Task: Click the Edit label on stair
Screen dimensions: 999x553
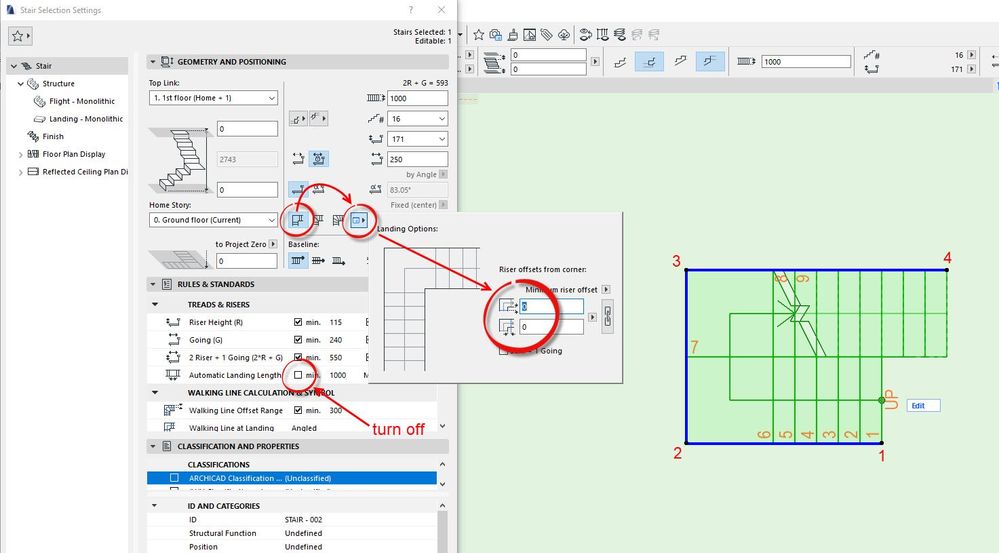Action: (923, 405)
